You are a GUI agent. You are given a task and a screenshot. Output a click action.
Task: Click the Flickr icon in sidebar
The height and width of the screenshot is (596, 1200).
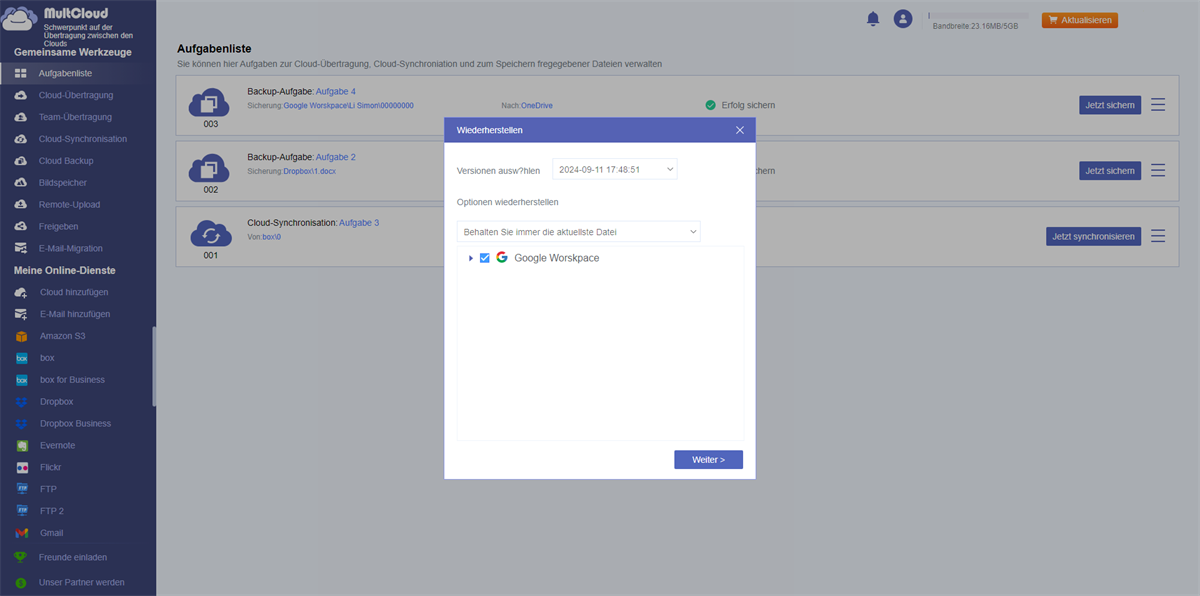pos(21,468)
